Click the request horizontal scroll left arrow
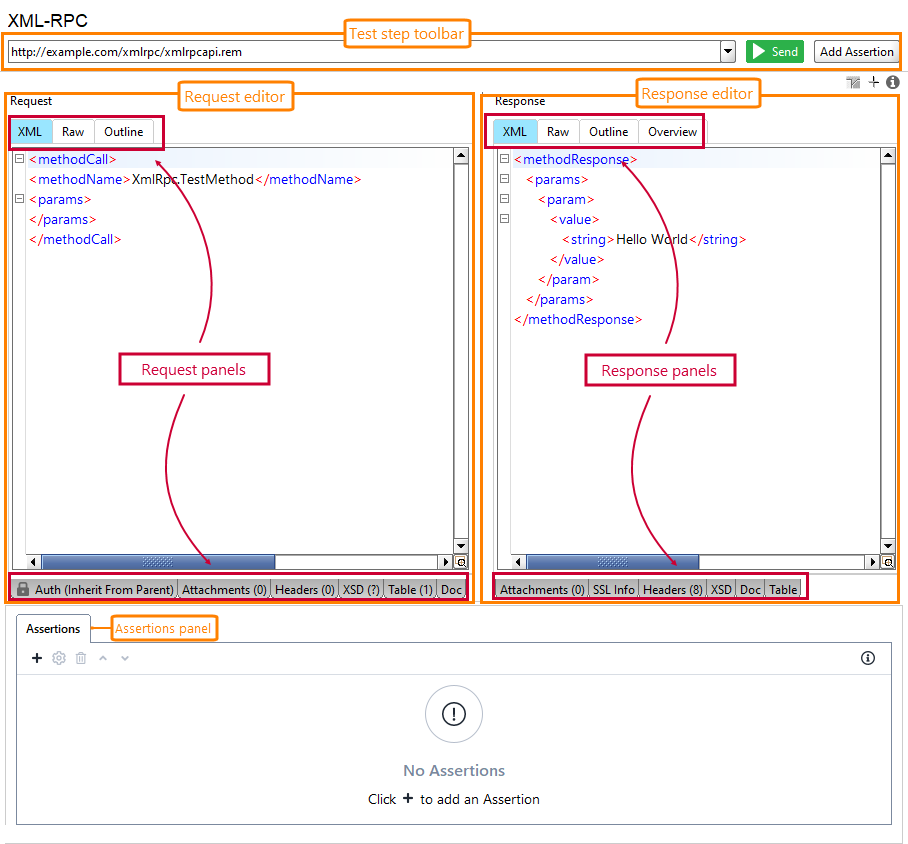 [x=33, y=562]
